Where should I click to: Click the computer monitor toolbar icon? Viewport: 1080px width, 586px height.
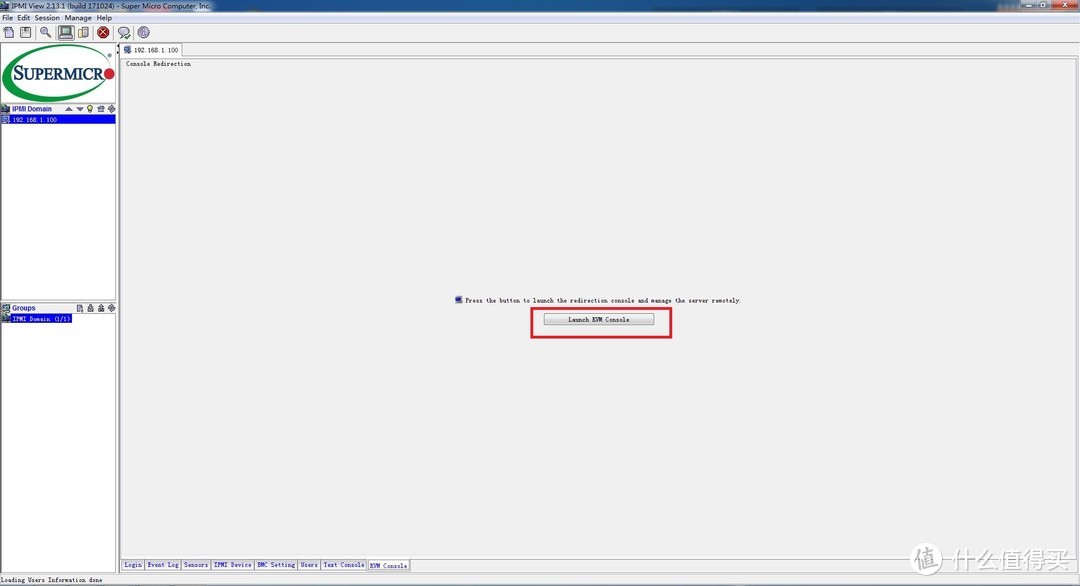click(x=65, y=32)
